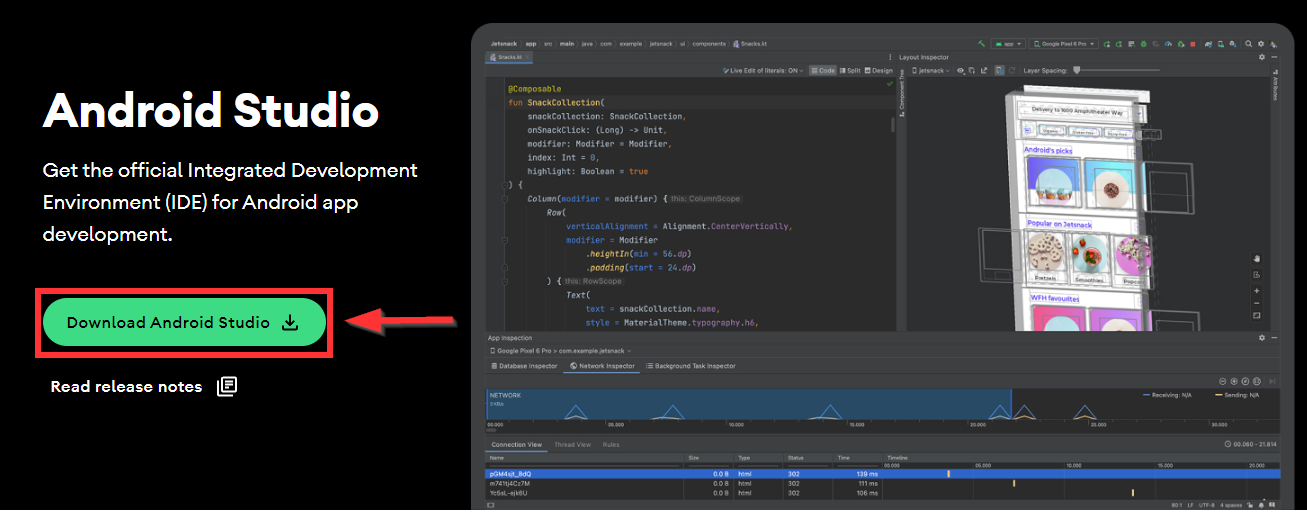Toggle the 3D mode button in Layout Inspector
The height and width of the screenshot is (522, 1307).
coord(998,71)
